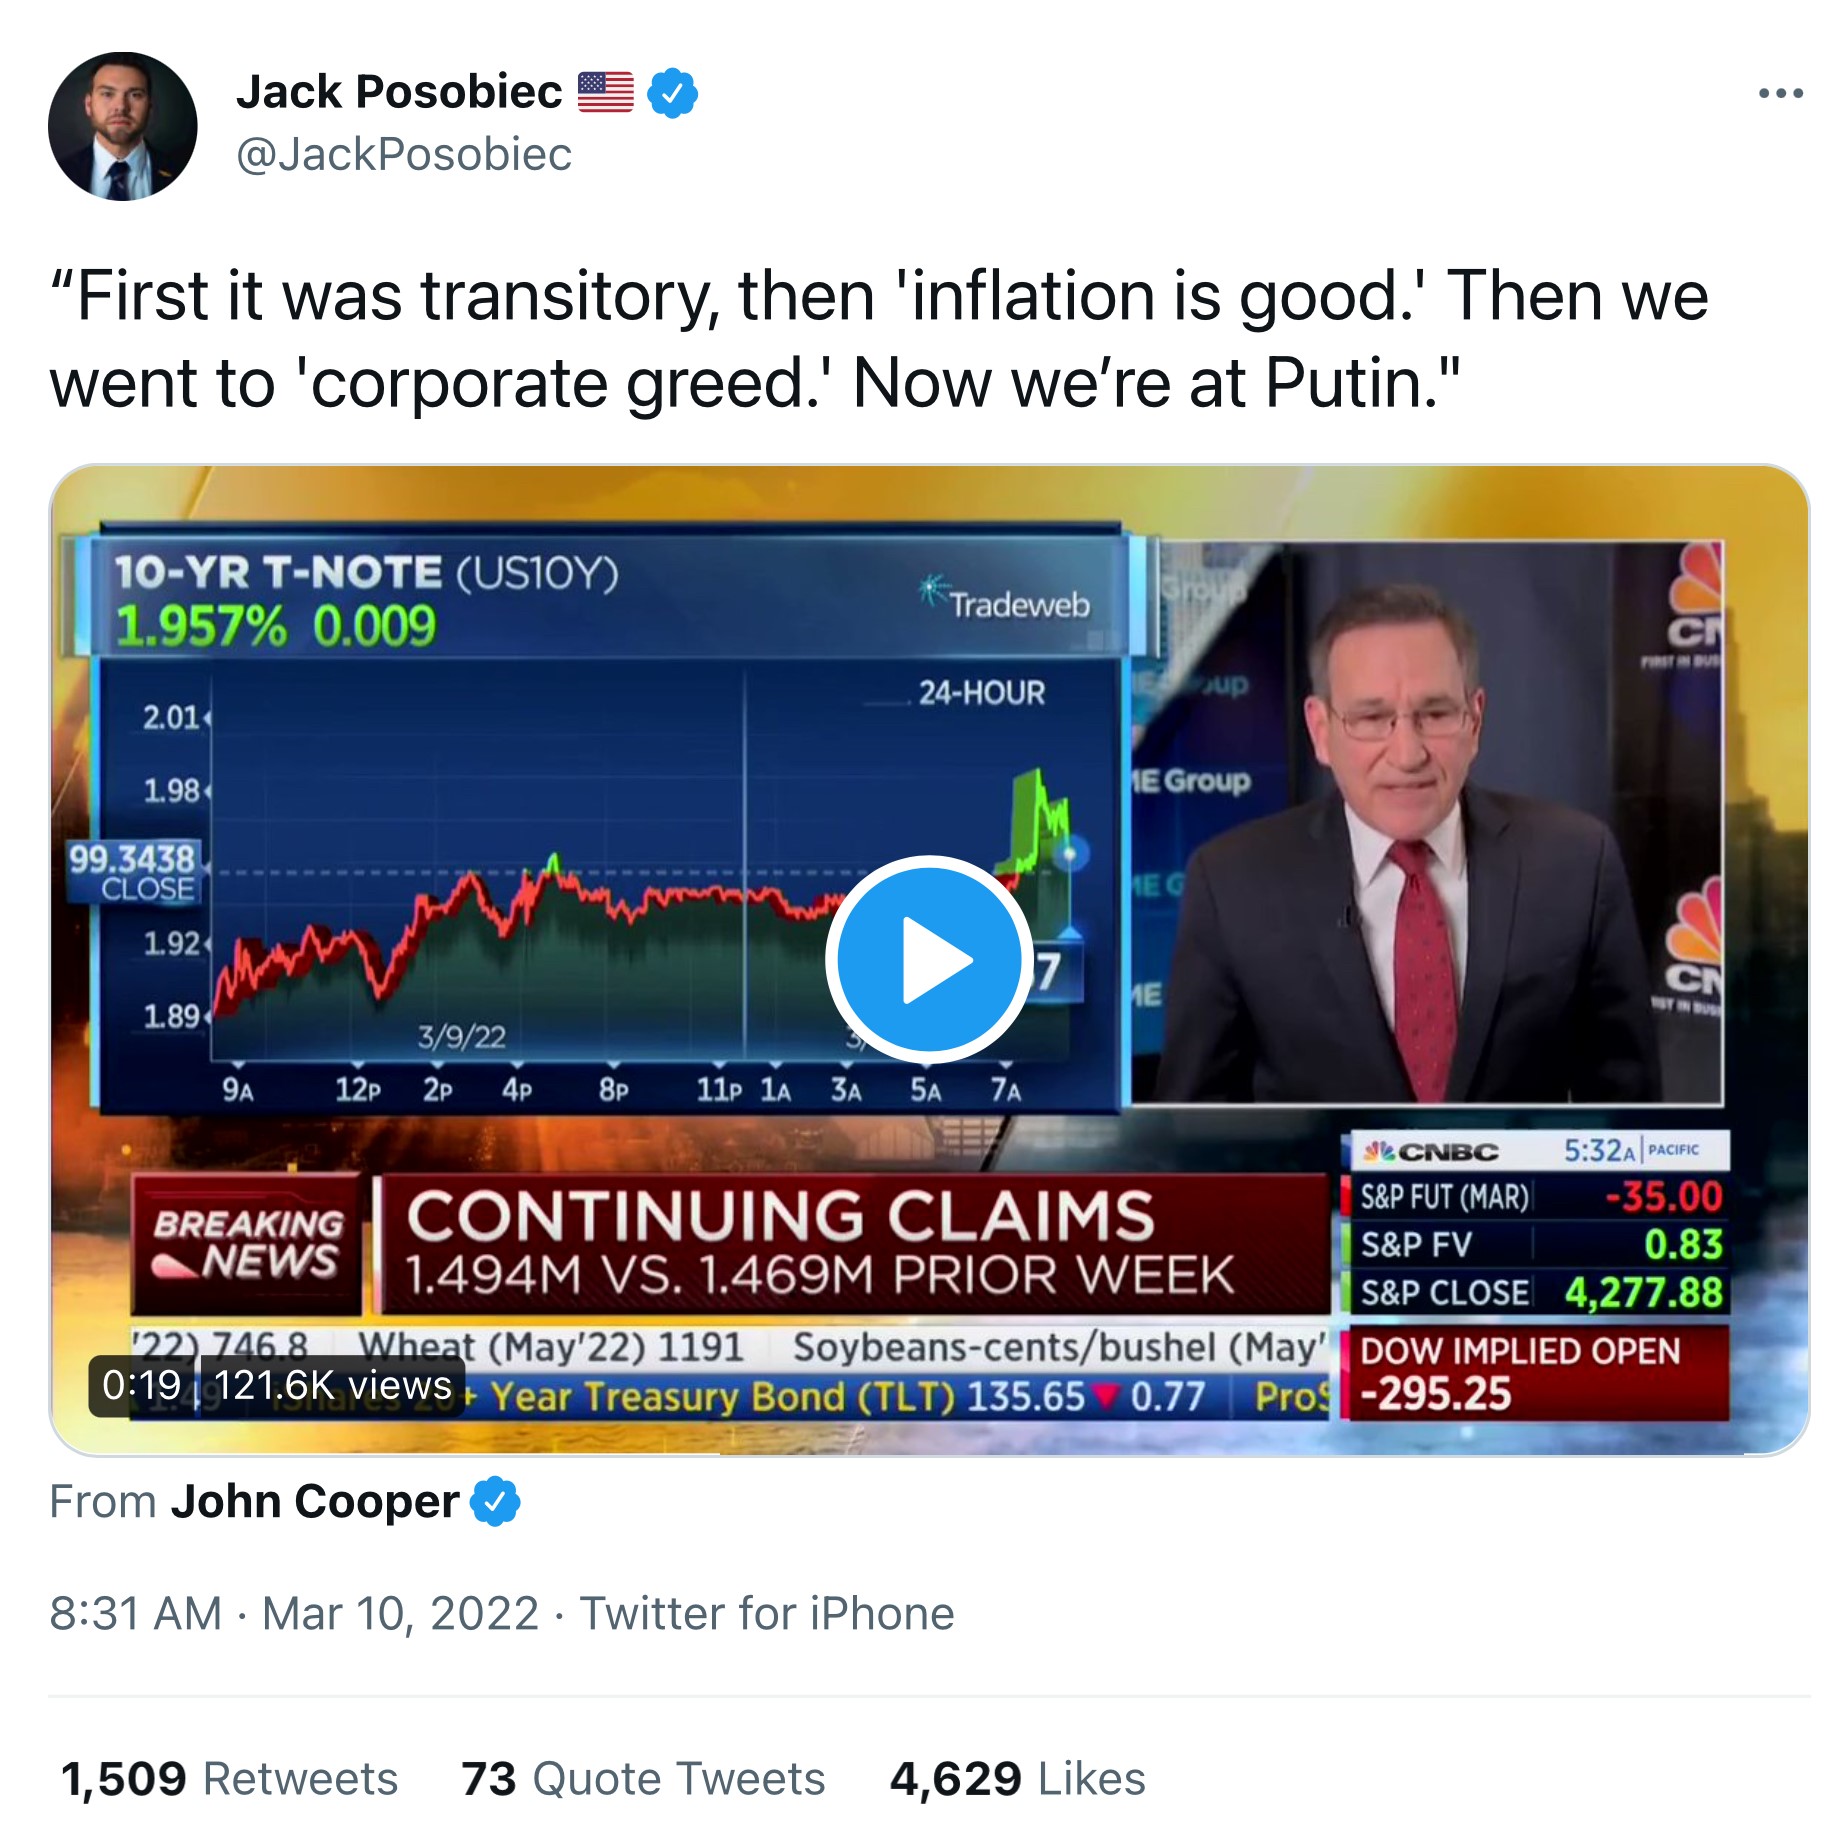Click the Jack Posobiec display name
The height and width of the screenshot is (1846, 1848).
tap(398, 92)
